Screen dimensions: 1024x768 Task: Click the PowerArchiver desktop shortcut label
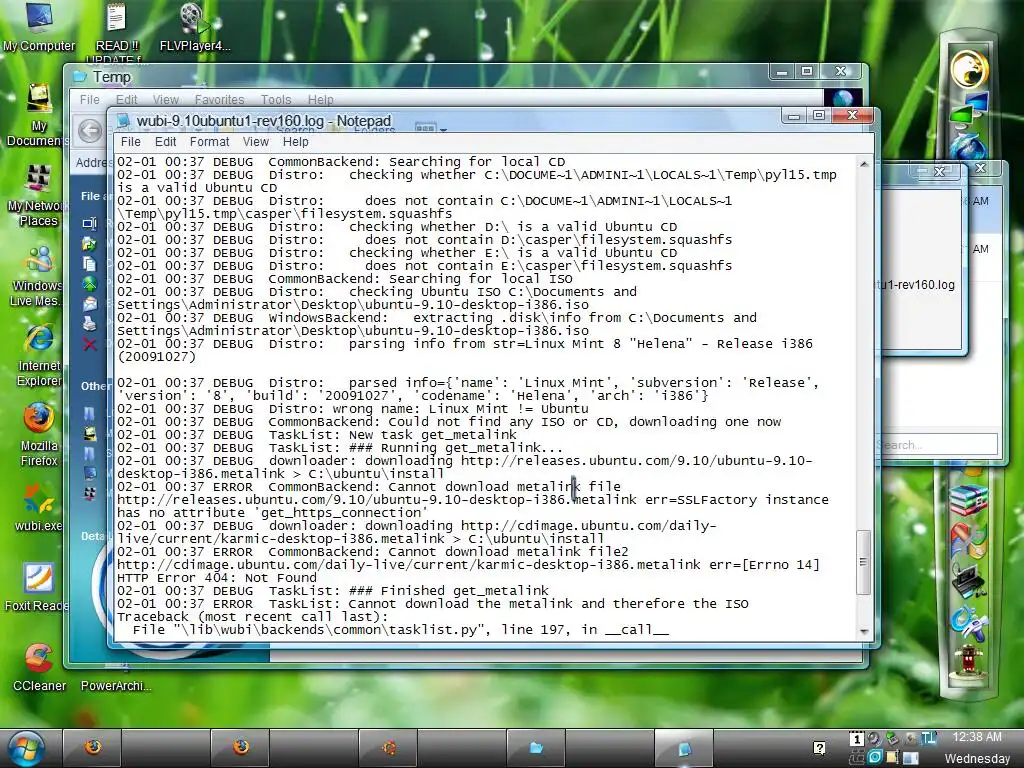click(116, 686)
